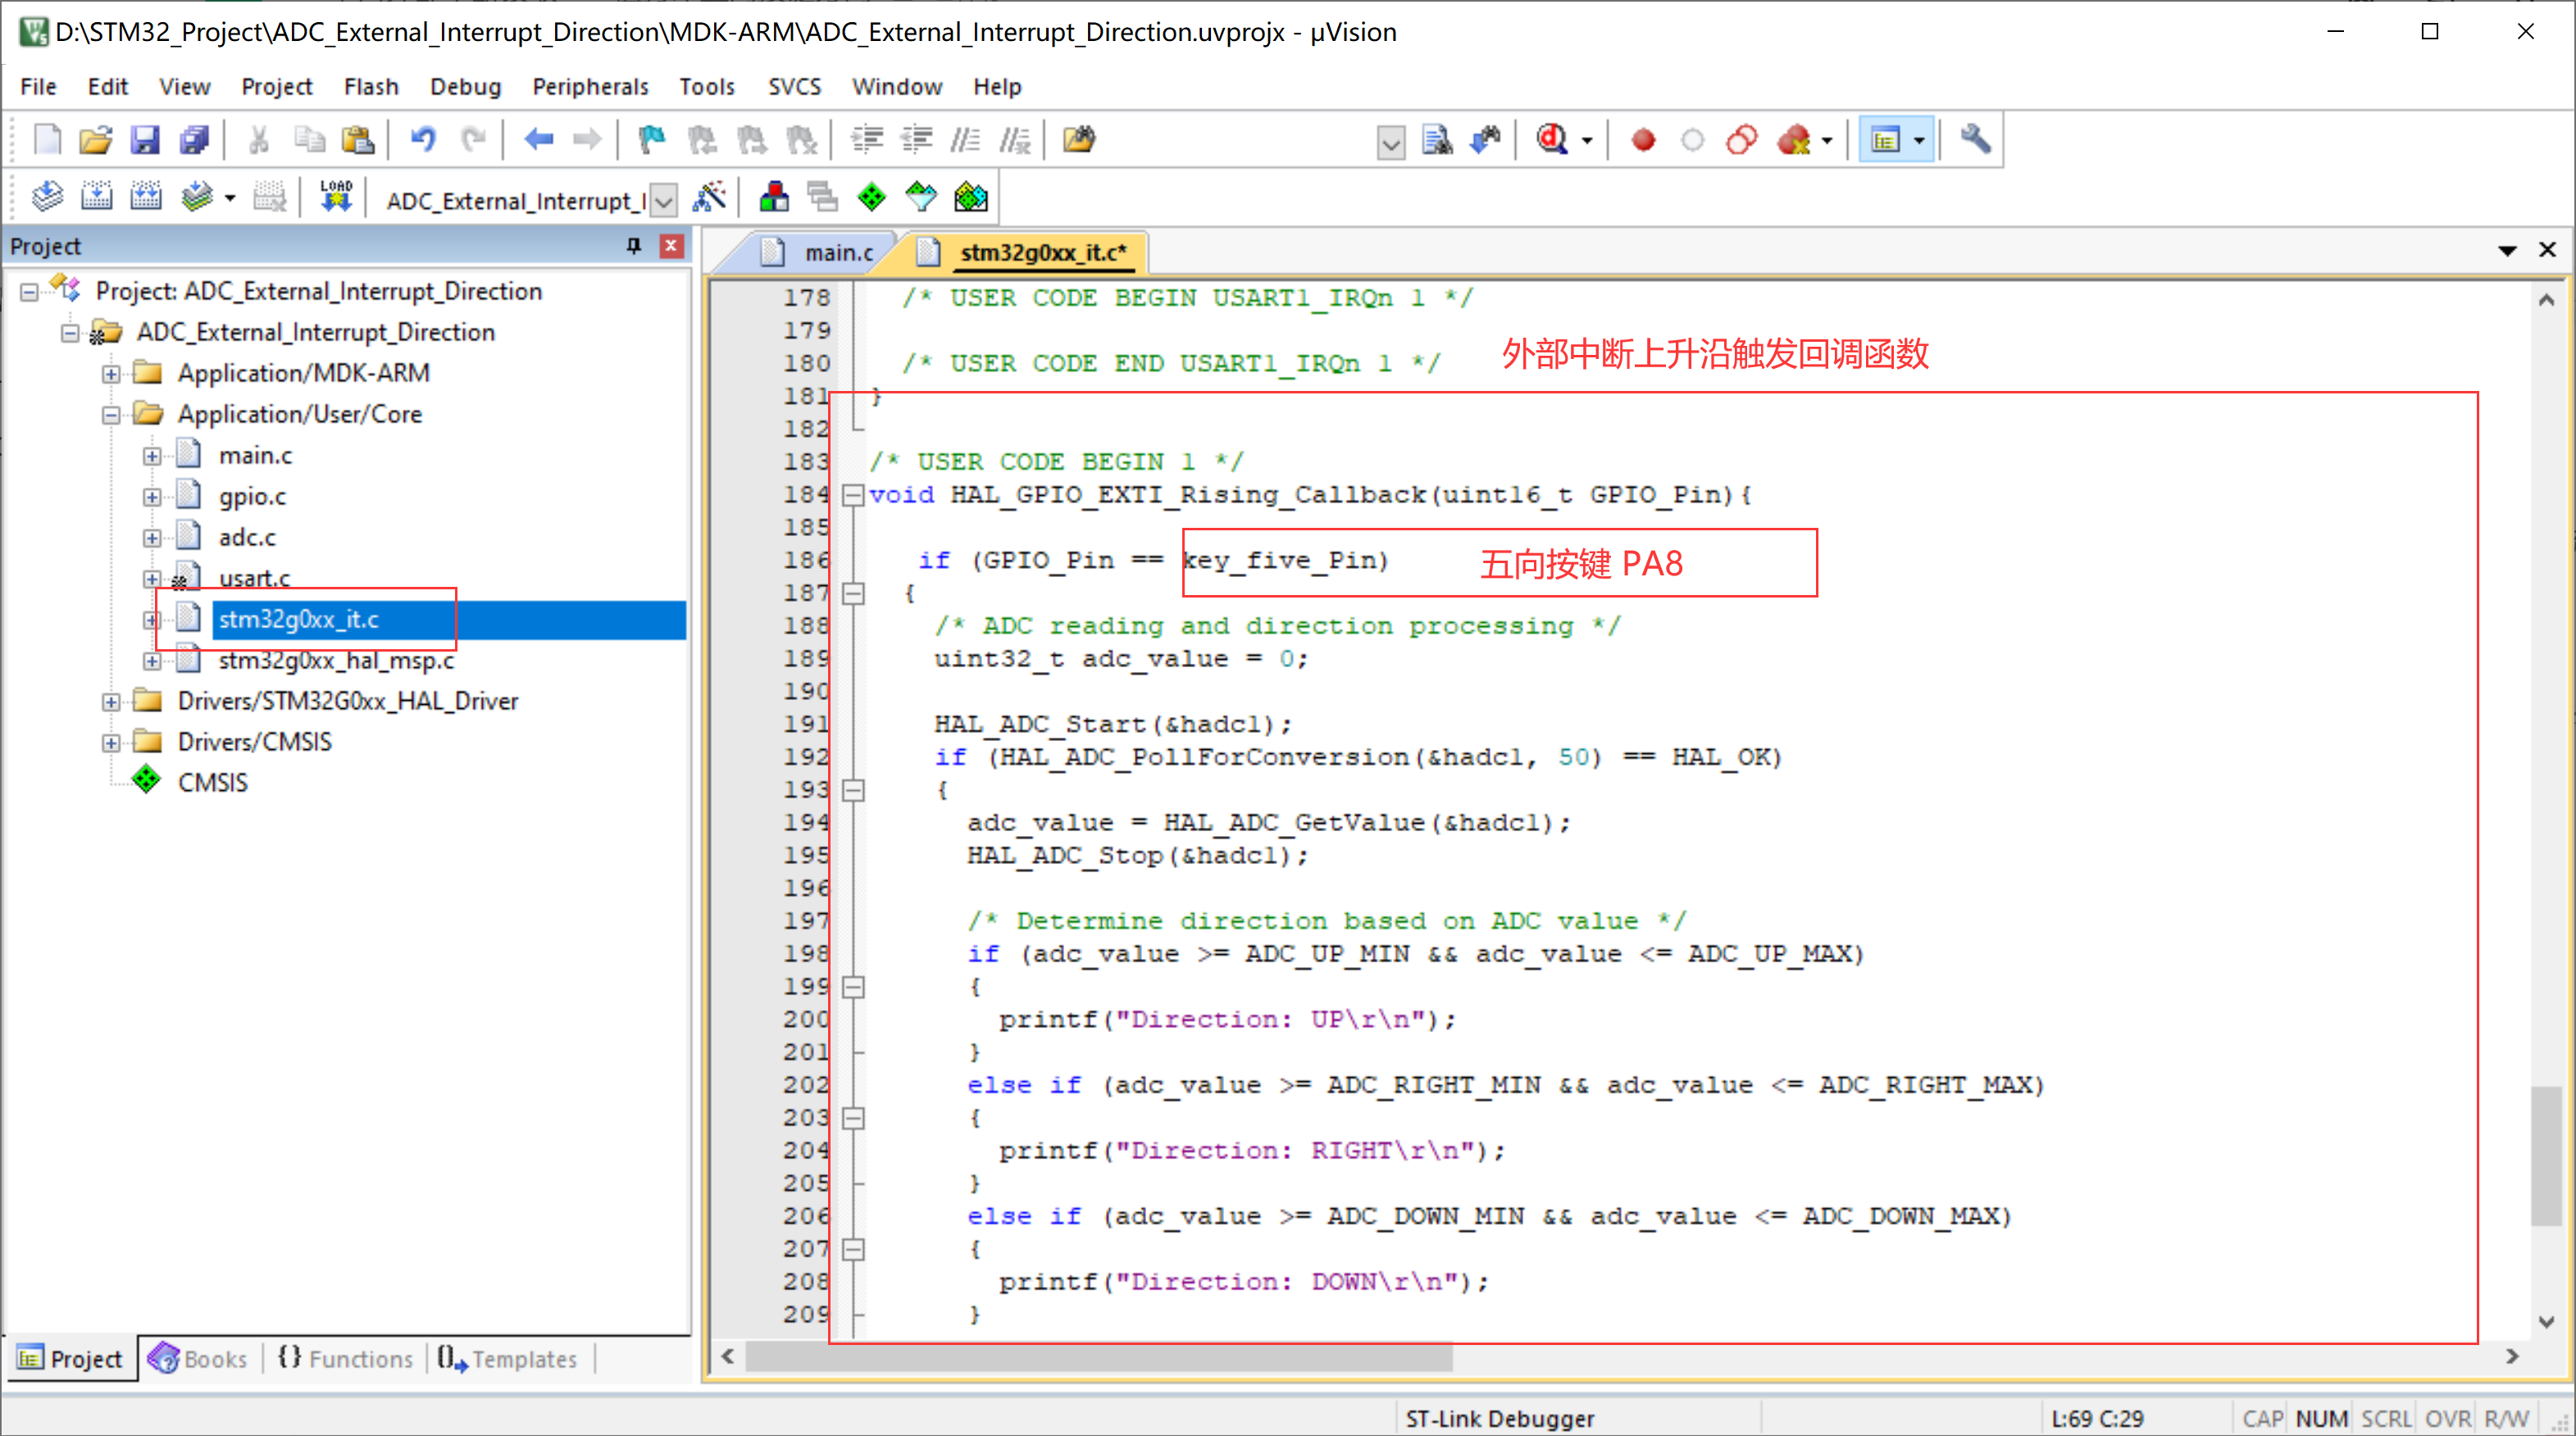Open Manage Project Items icon
Image resolution: width=2576 pixels, height=1436 pixels.
pyautogui.click(x=774, y=197)
